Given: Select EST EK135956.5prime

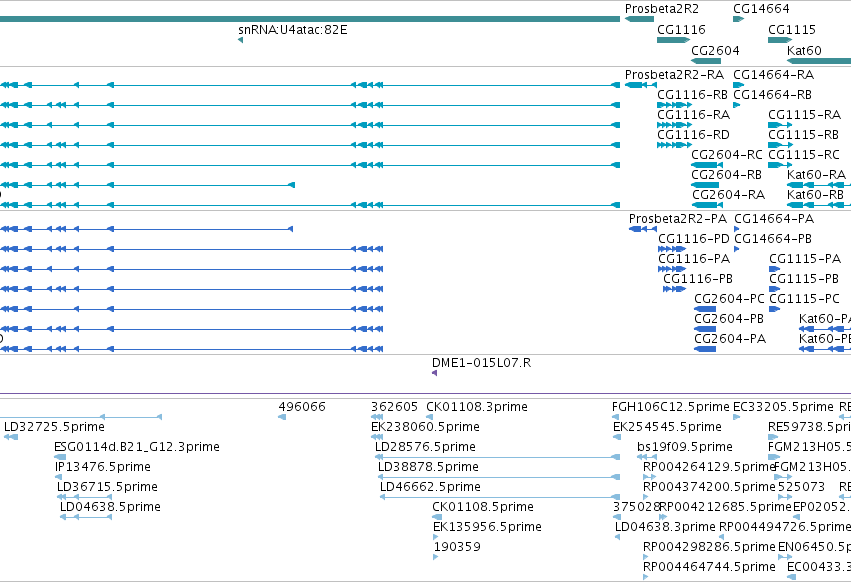Looking at the screenshot, I should pyautogui.click(x=435, y=537).
